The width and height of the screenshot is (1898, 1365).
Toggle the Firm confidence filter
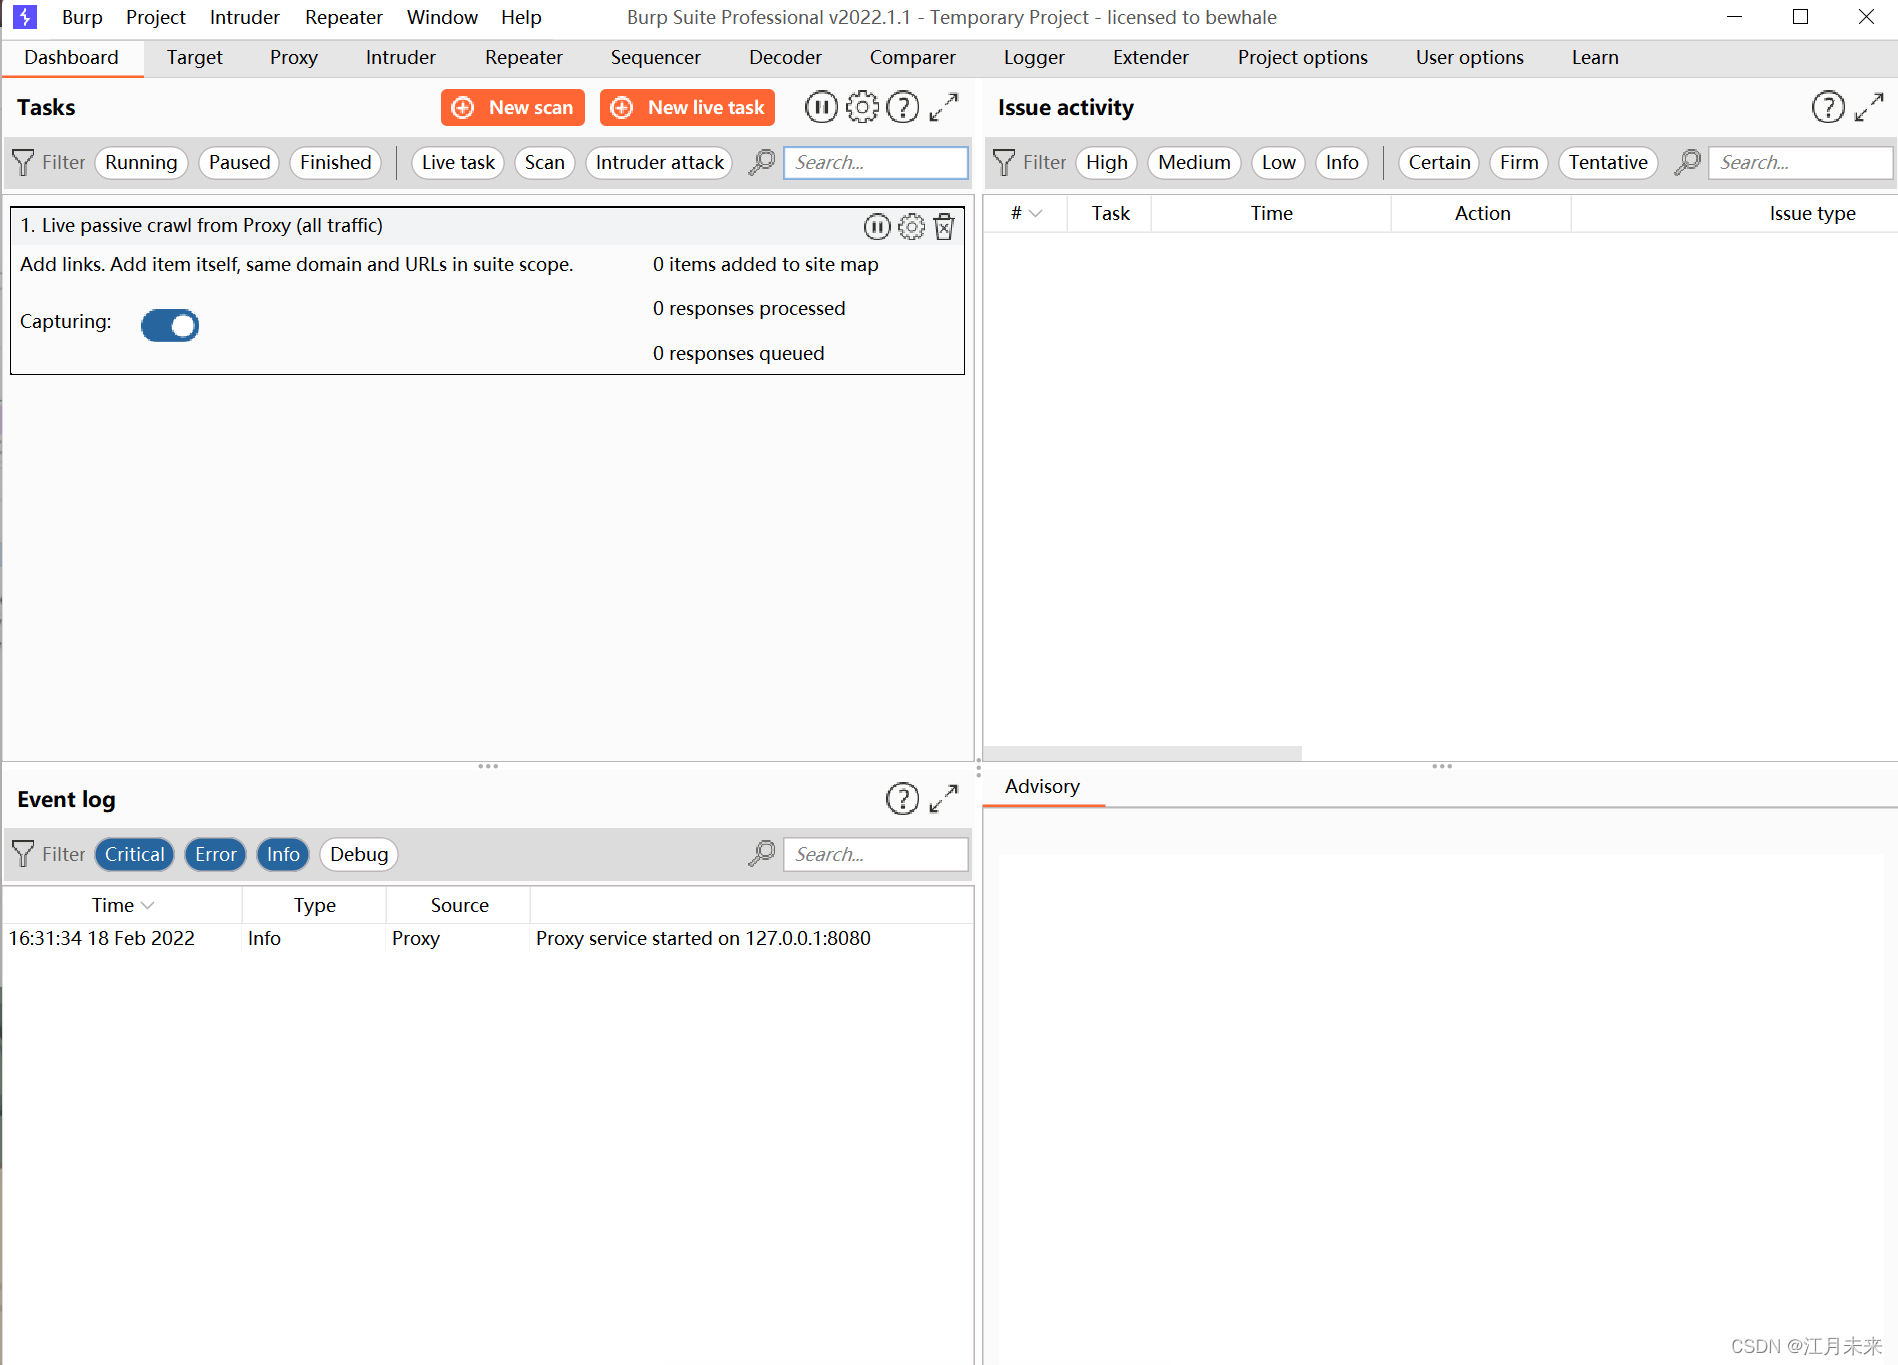1519,162
